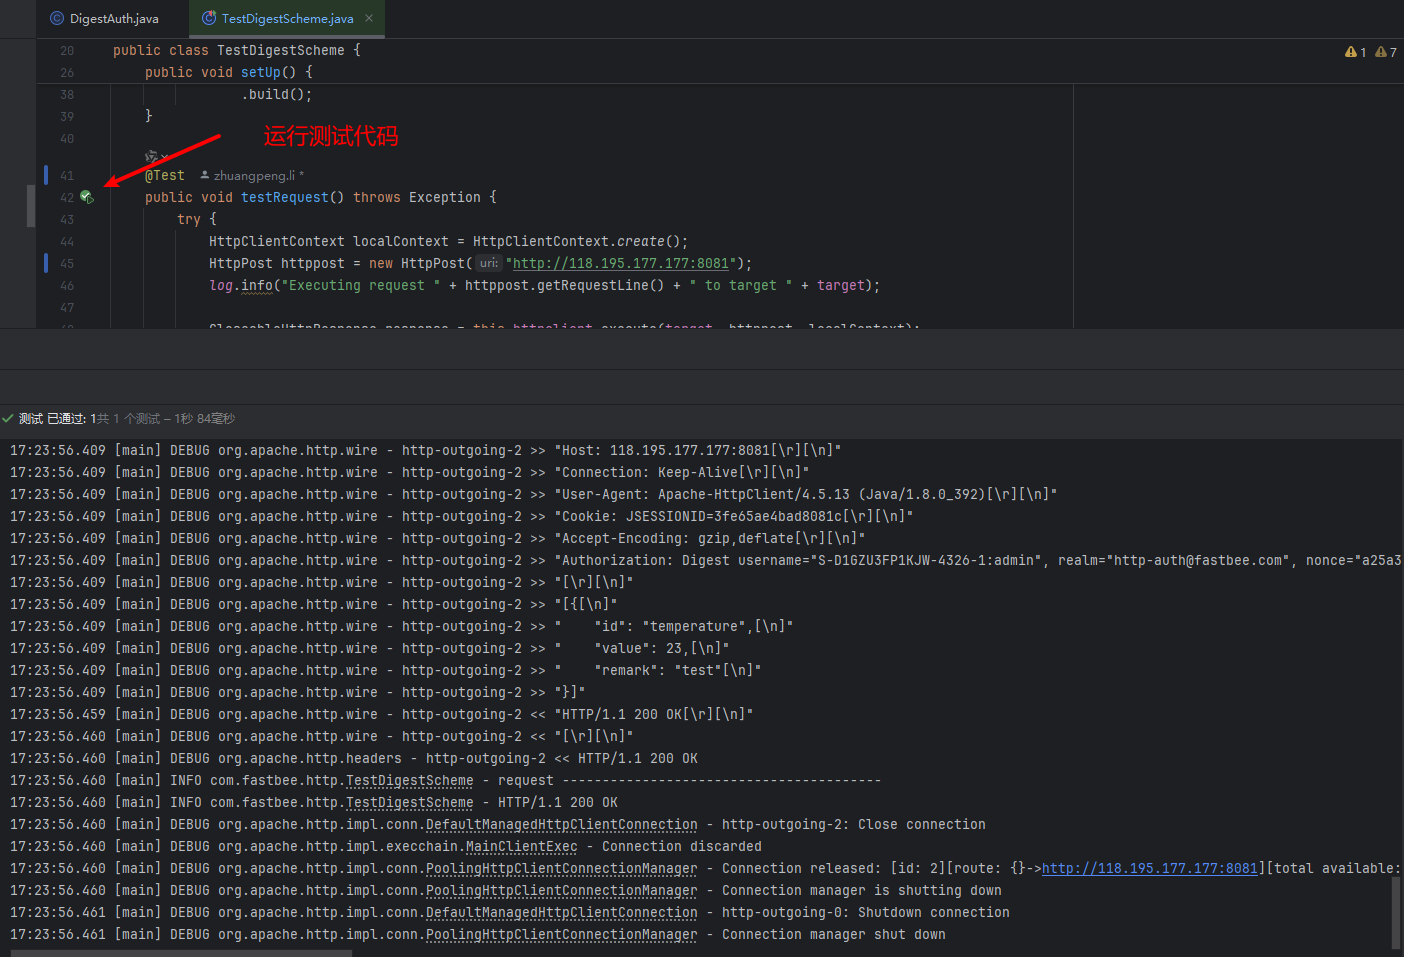The width and height of the screenshot is (1404, 957).
Task: Open TestDigestScheme link on the request dashes line
Action: point(410,780)
